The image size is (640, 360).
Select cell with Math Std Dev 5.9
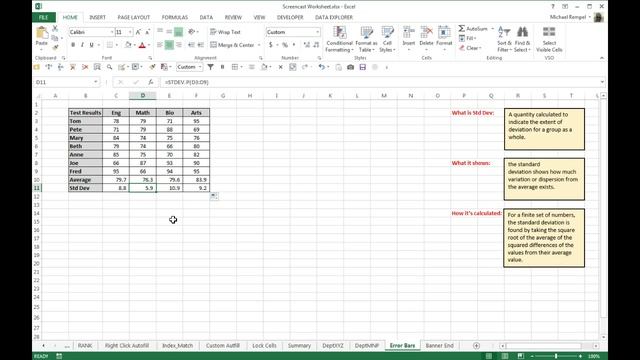click(143, 188)
